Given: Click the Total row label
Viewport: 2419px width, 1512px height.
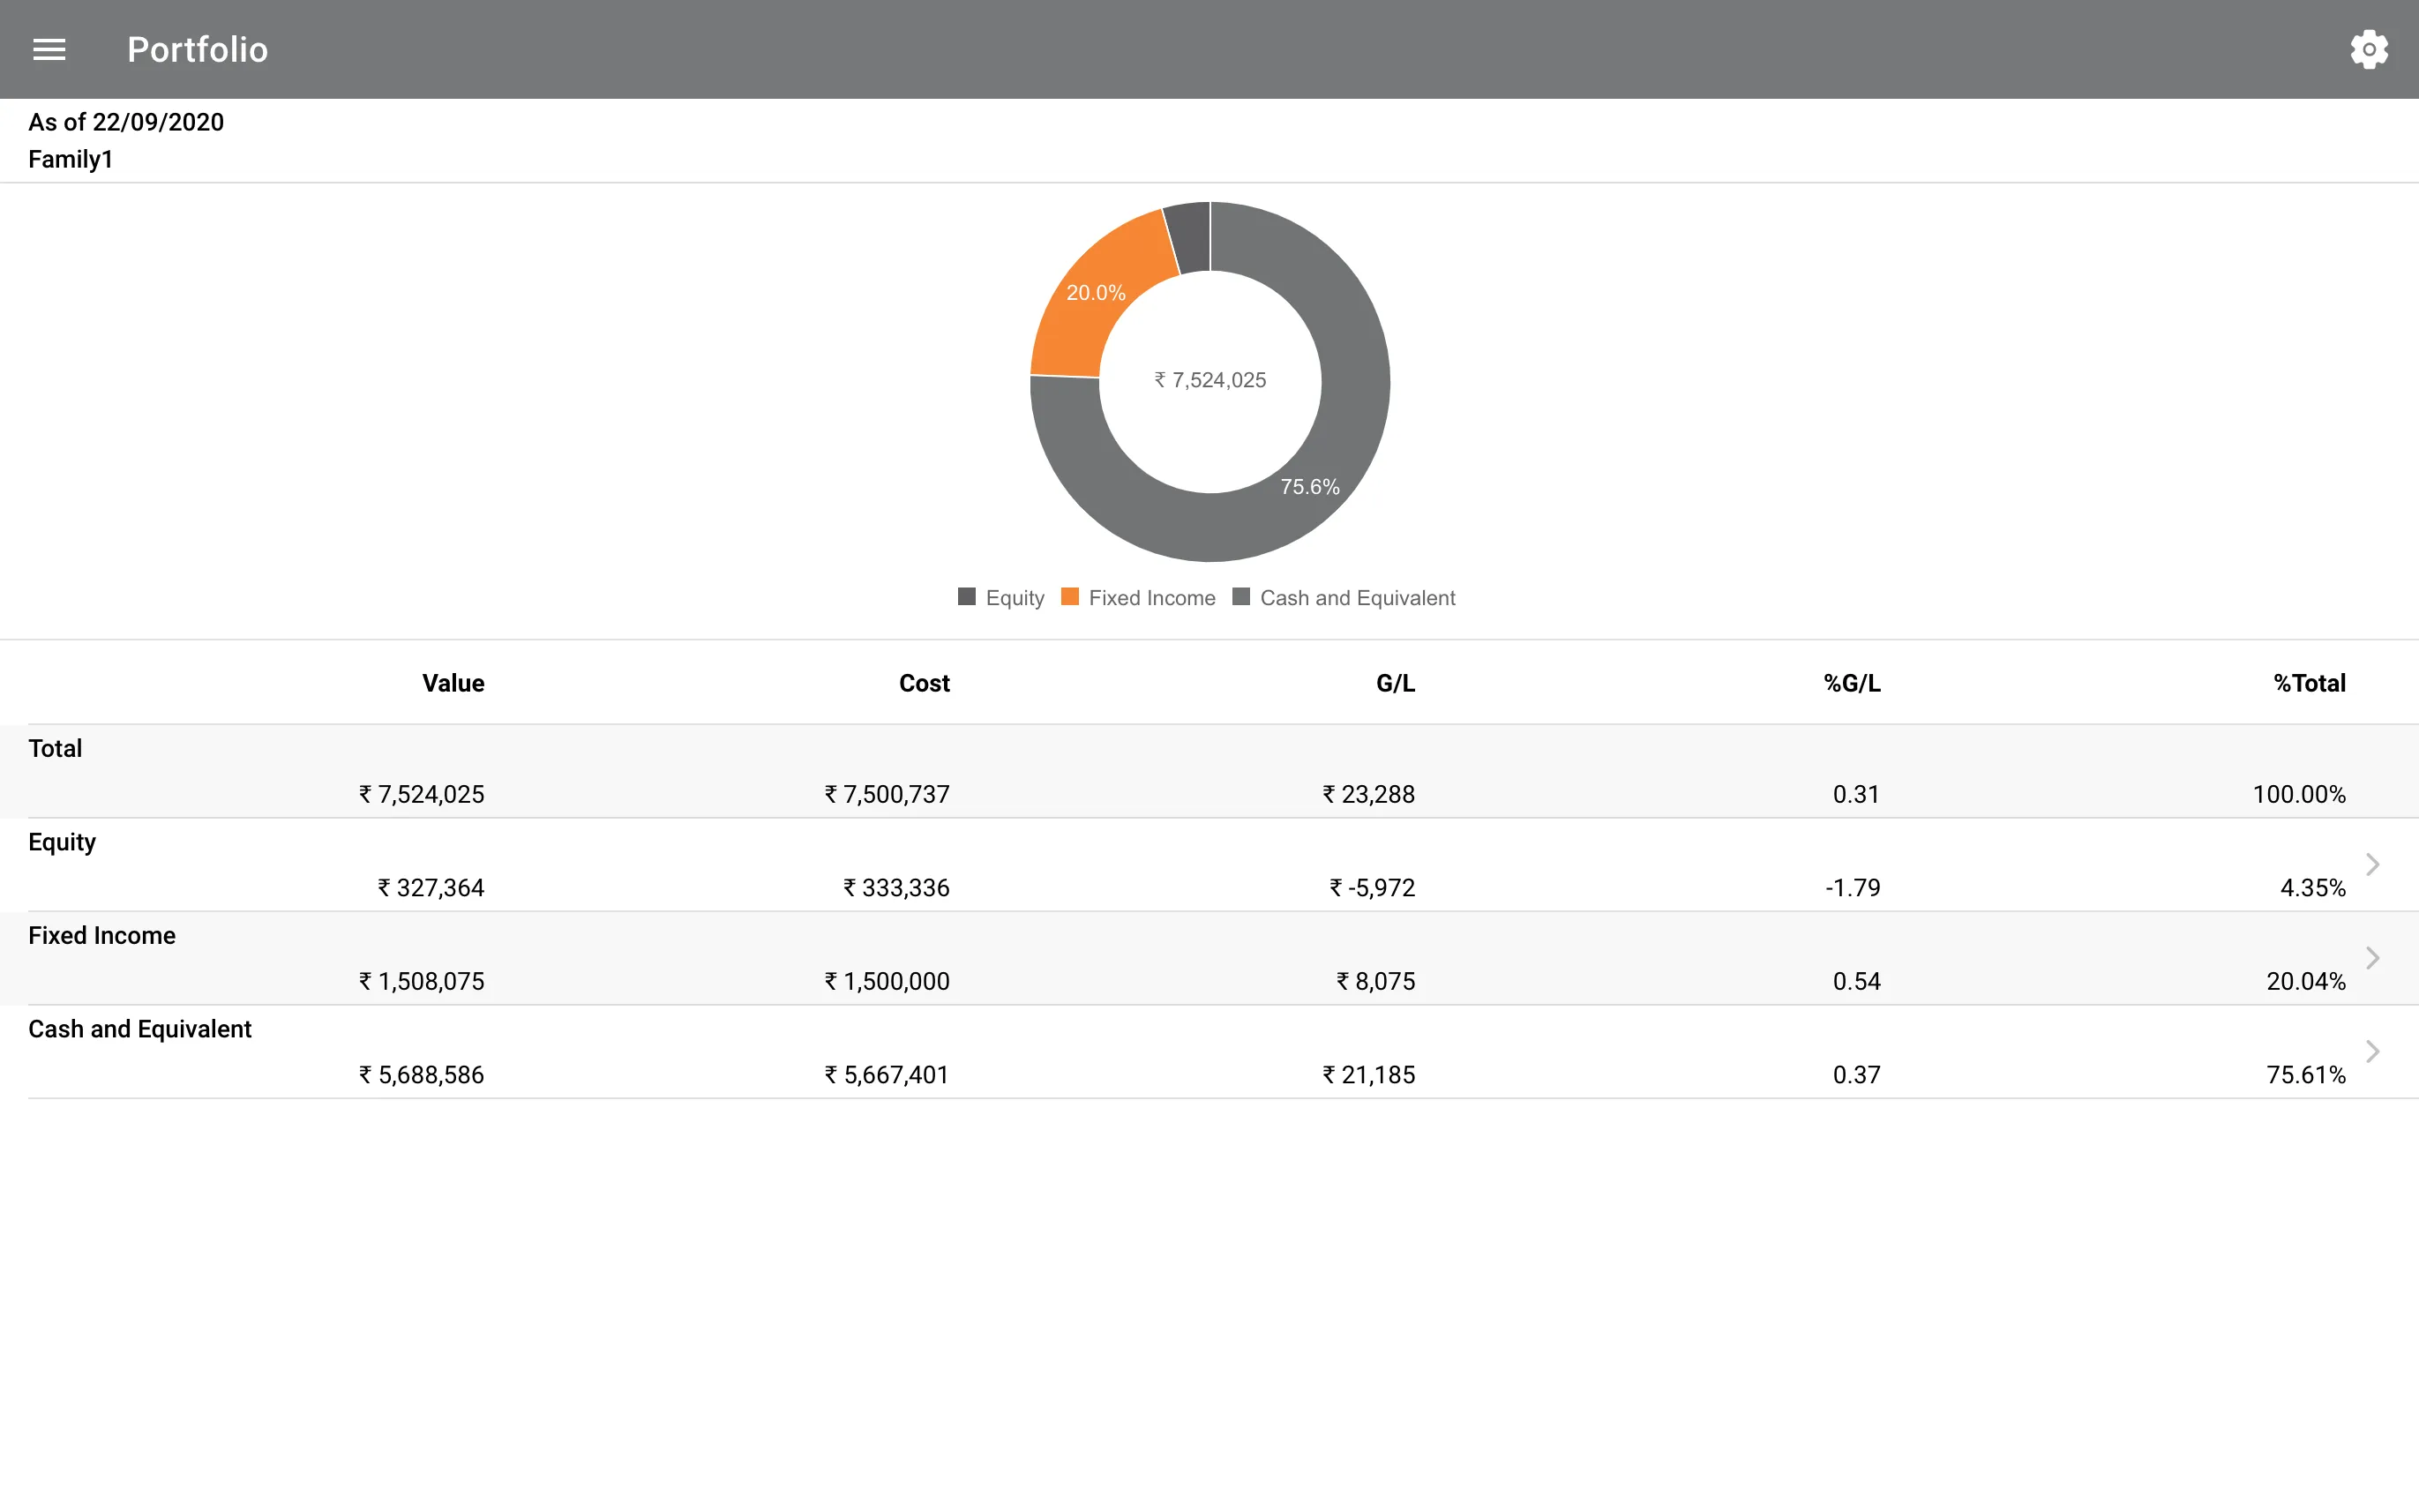Looking at the screenshot, I should coord(55,748).
